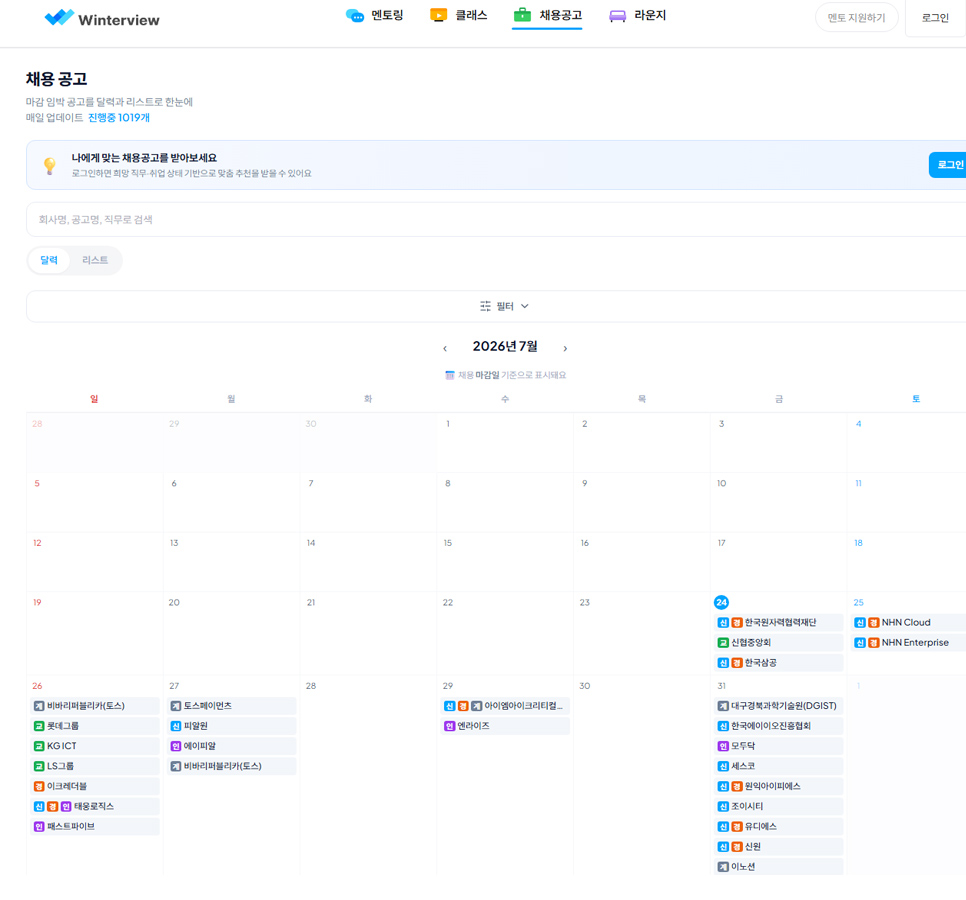Open NHN Cloud posting
Viewport: 966px width, 900px height.
[x=909, y=623]
